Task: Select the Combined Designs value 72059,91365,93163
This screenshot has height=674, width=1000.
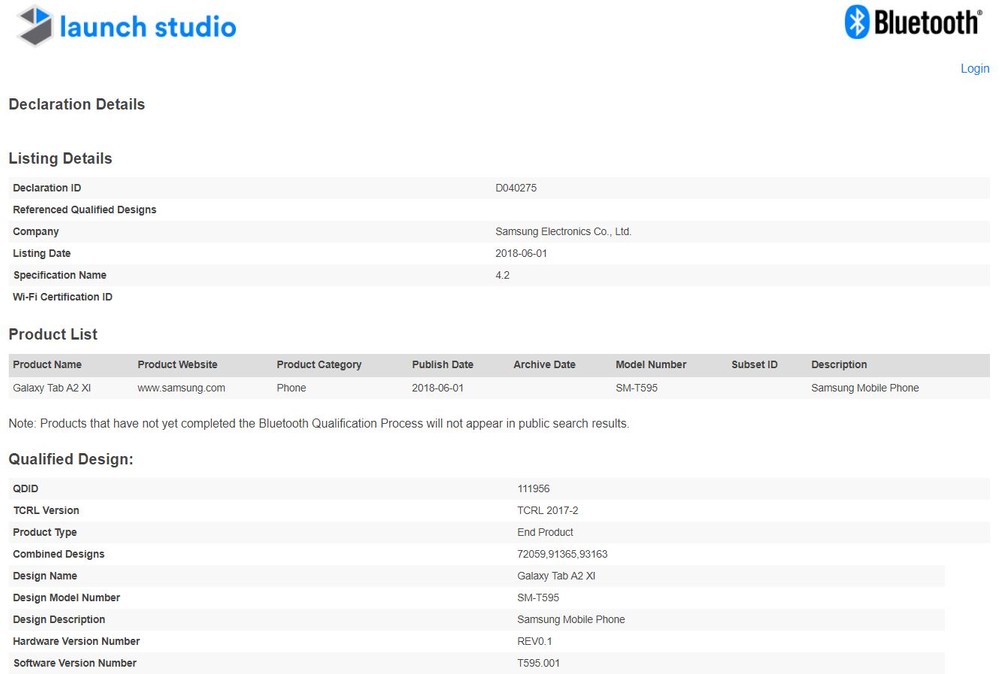Action: (x=562, y=554)
